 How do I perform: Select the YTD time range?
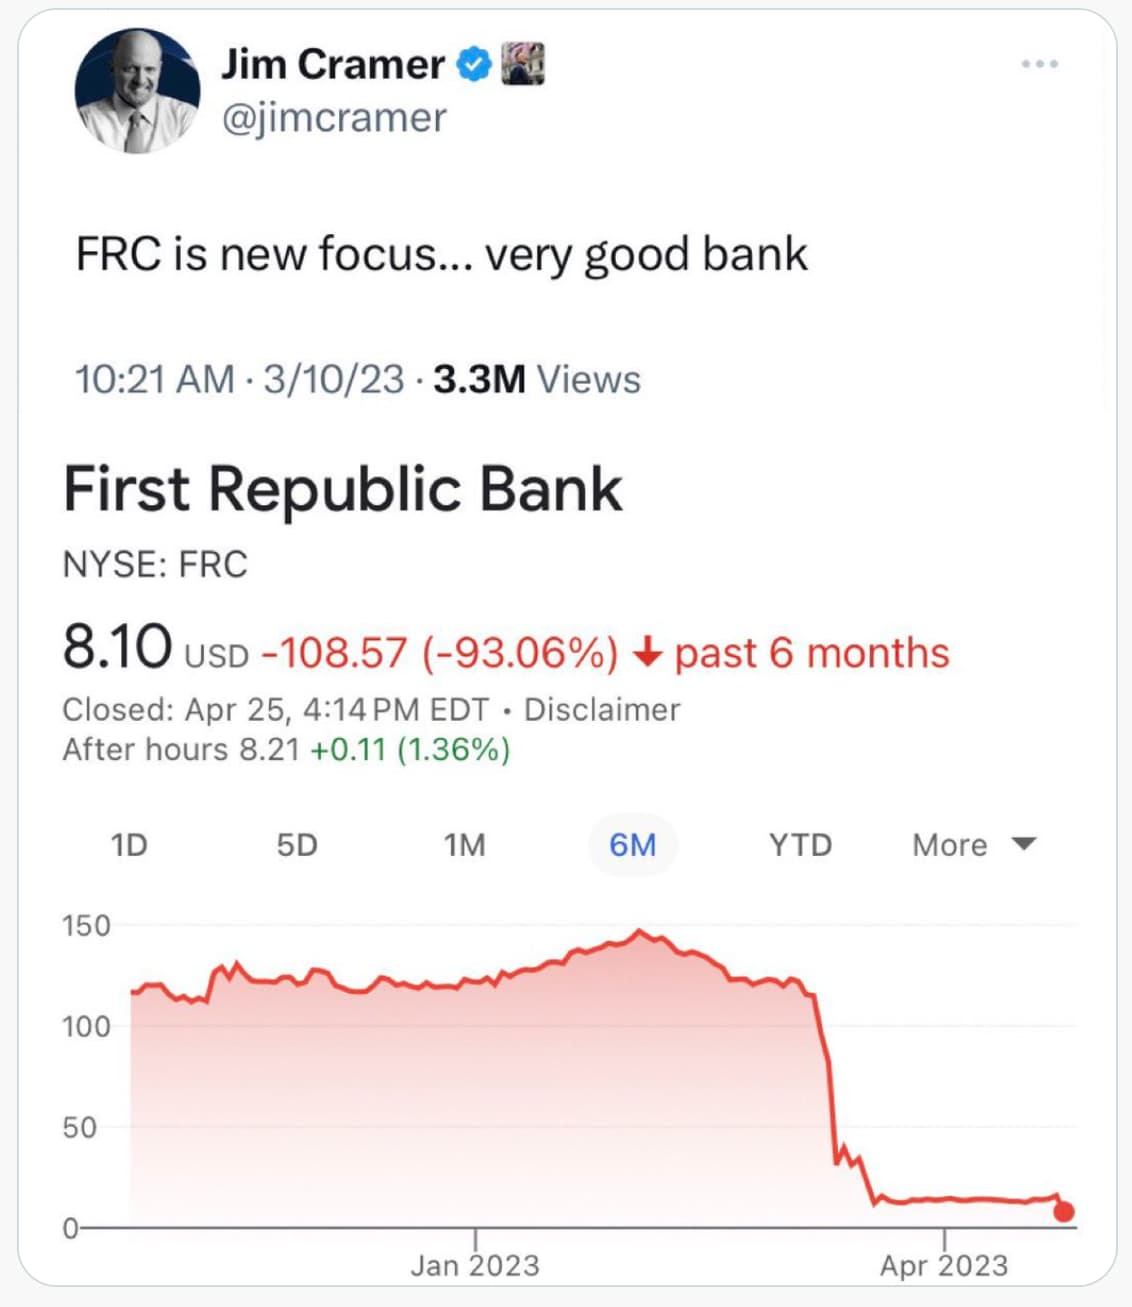point(800,845)
